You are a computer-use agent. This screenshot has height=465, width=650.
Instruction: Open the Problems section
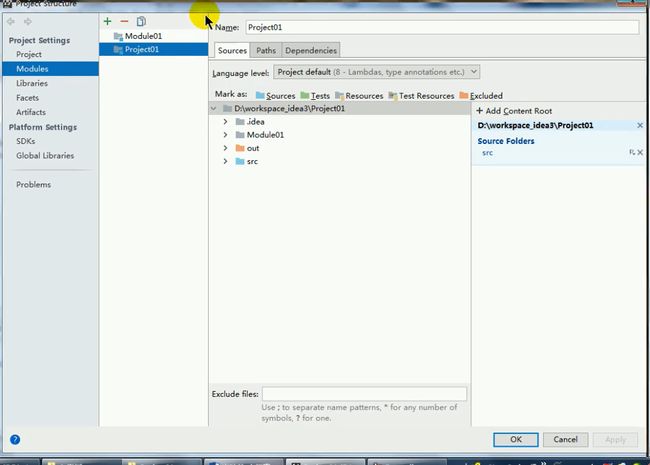click(34, 185)
